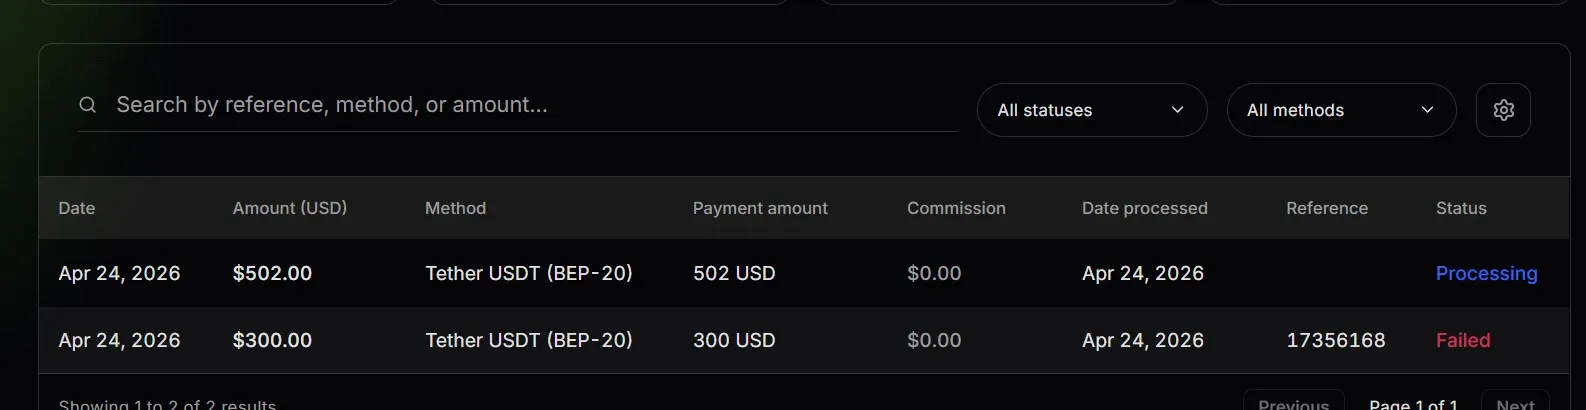
Task: Click the search by reference input field
Action: (x=530, y=105)
